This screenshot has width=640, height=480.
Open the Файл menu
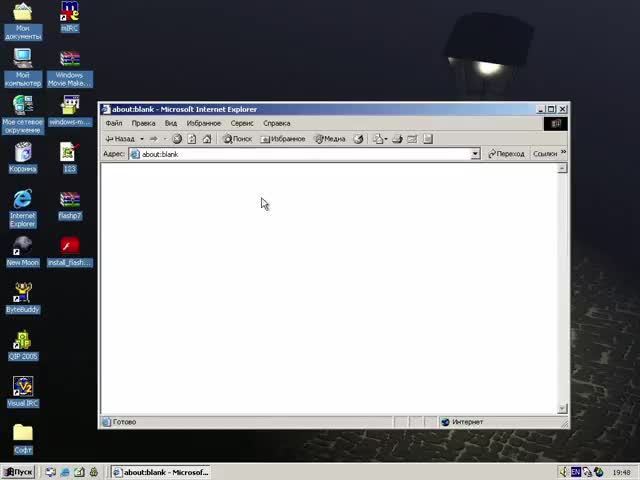[114, 123]
